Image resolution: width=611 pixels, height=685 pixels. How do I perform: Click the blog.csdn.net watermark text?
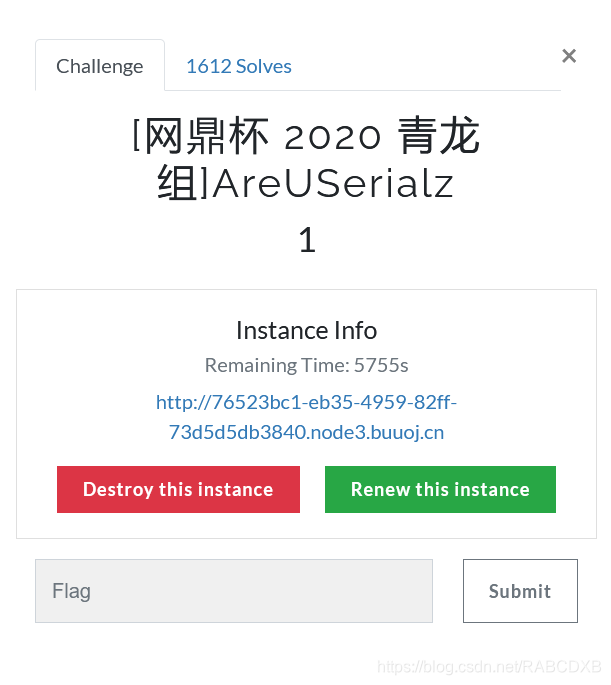coord(489,667)
